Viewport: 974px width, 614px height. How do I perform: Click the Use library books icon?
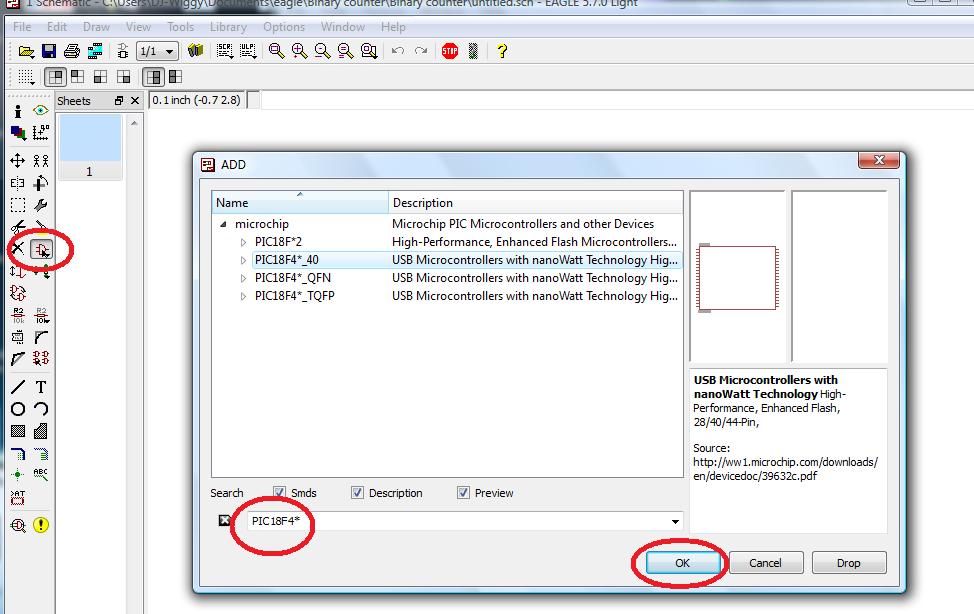[196, 51]
